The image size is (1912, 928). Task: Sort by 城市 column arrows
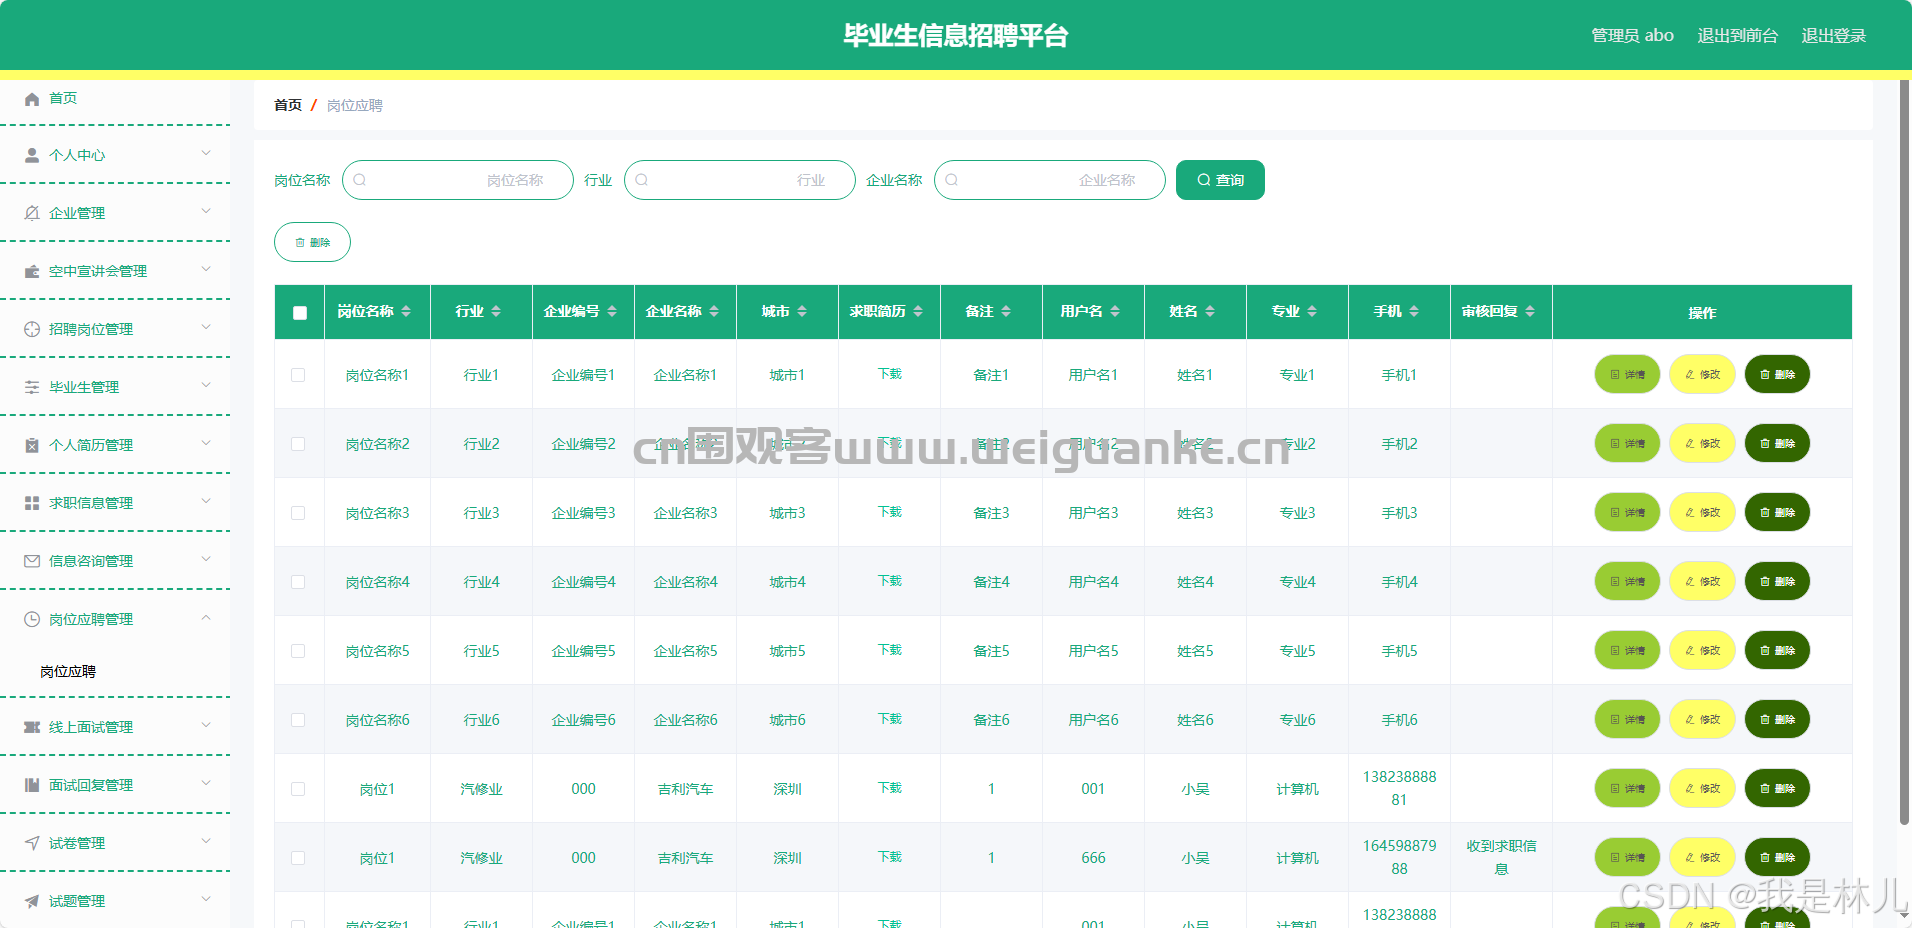tap(802, 312)
